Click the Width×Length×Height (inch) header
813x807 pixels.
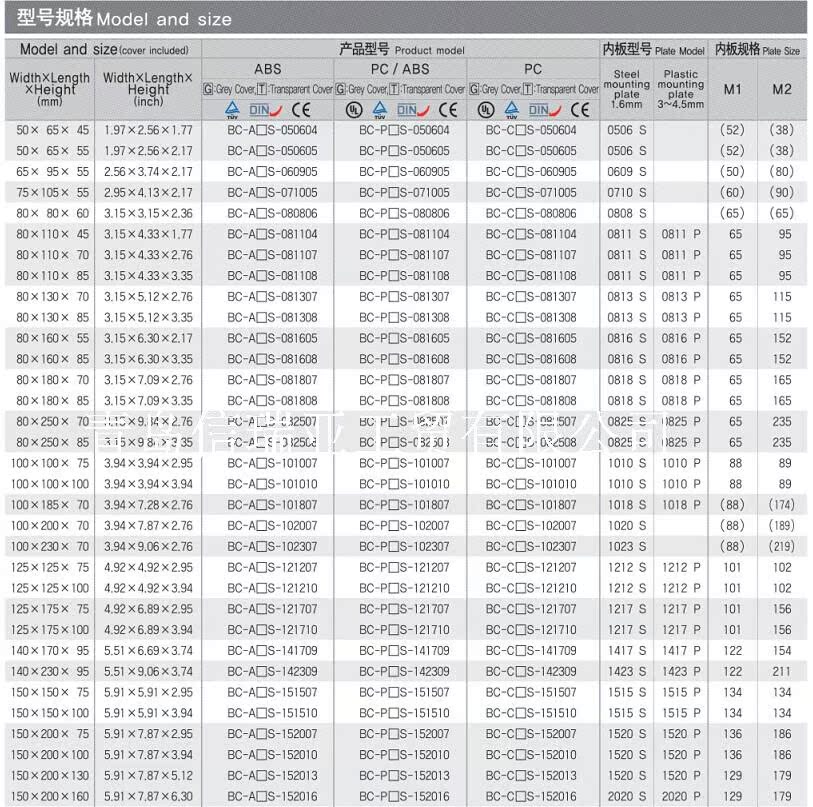click(x=148, y=89)
